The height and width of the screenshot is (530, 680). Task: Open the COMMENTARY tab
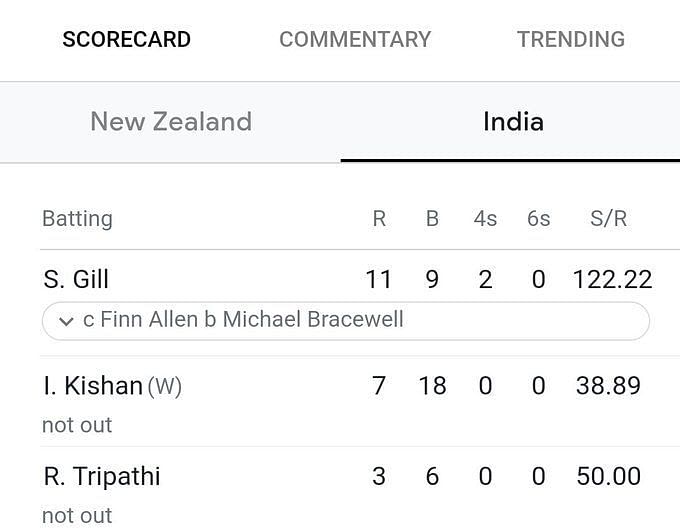pos(355,39)
